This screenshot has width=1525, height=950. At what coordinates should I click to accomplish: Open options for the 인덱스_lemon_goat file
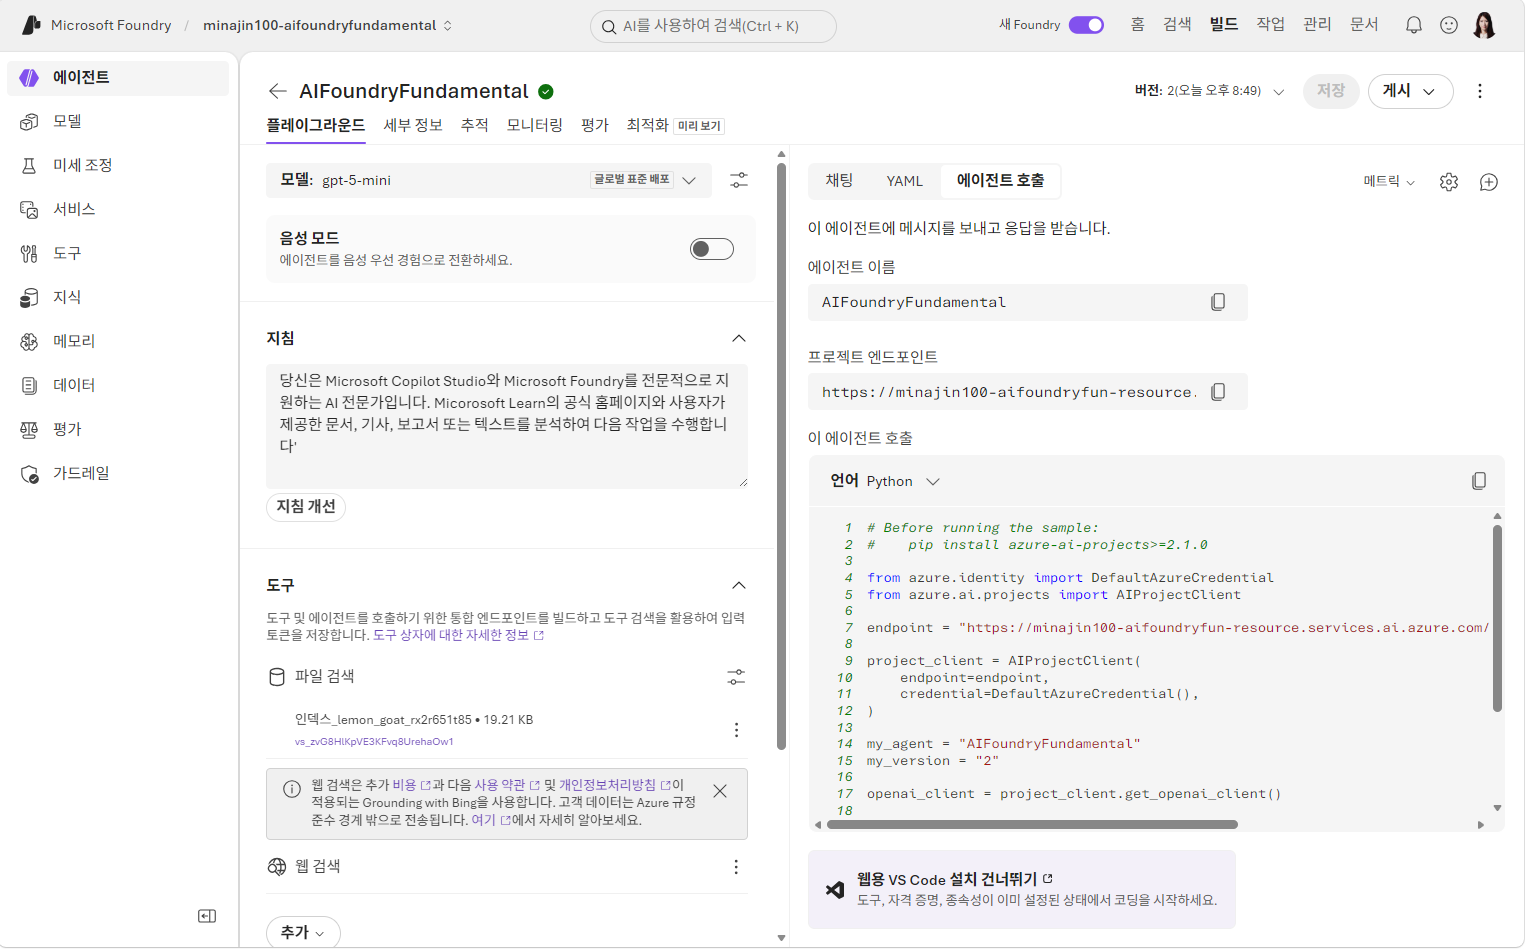[x=736, y=730]
